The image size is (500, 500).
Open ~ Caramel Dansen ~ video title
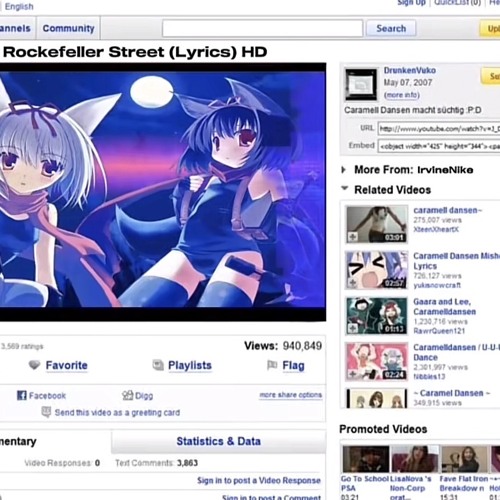(452, 393)
